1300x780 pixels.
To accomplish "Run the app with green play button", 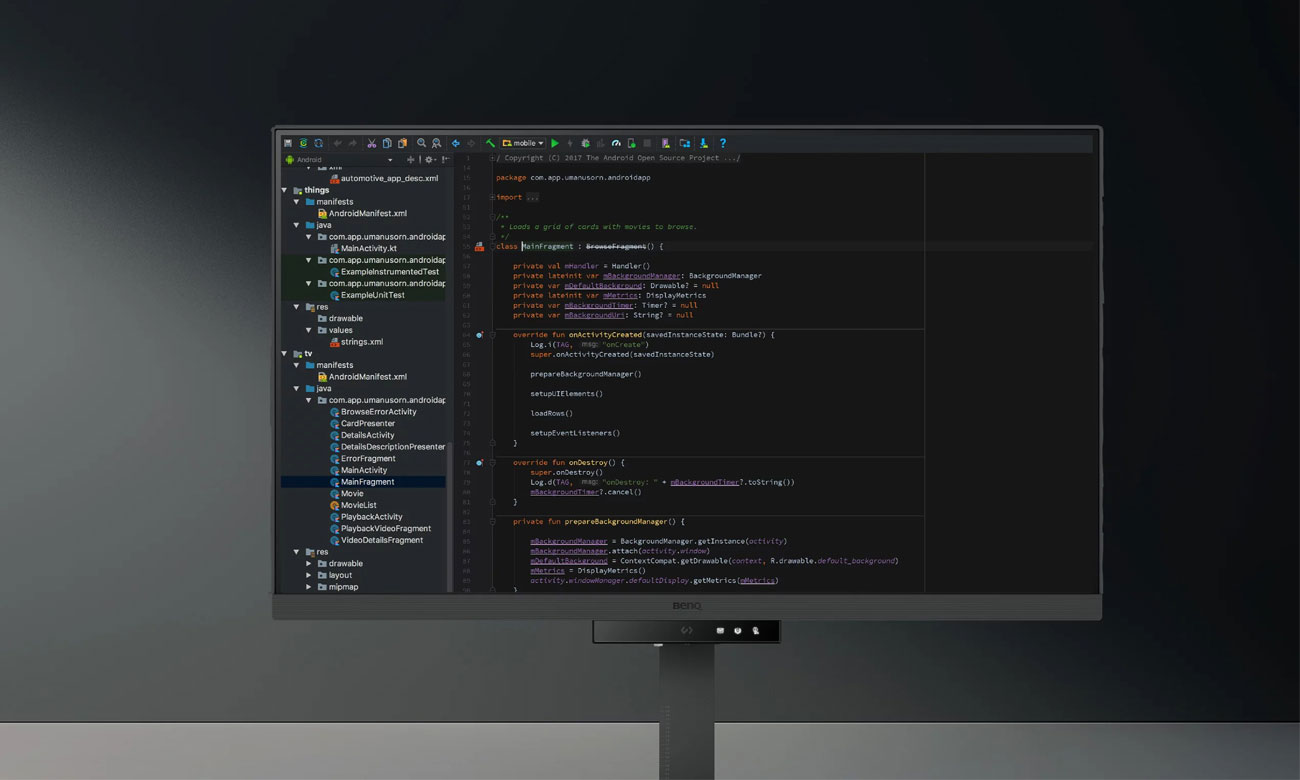I will pos(555,143).
